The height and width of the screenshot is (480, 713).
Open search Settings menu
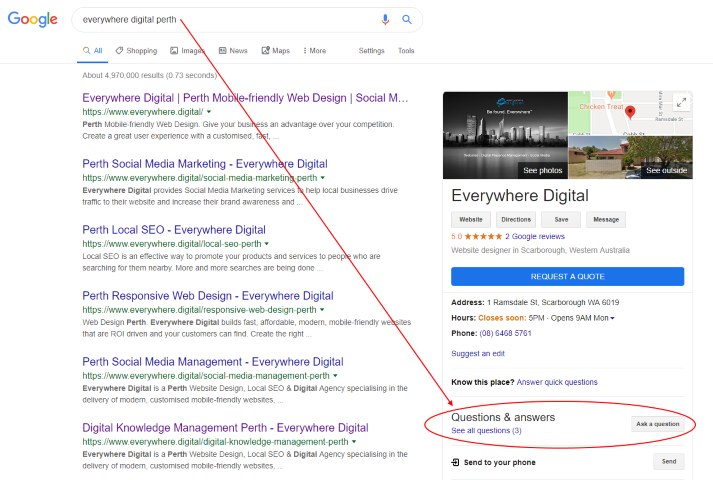[x=371, y=50]
